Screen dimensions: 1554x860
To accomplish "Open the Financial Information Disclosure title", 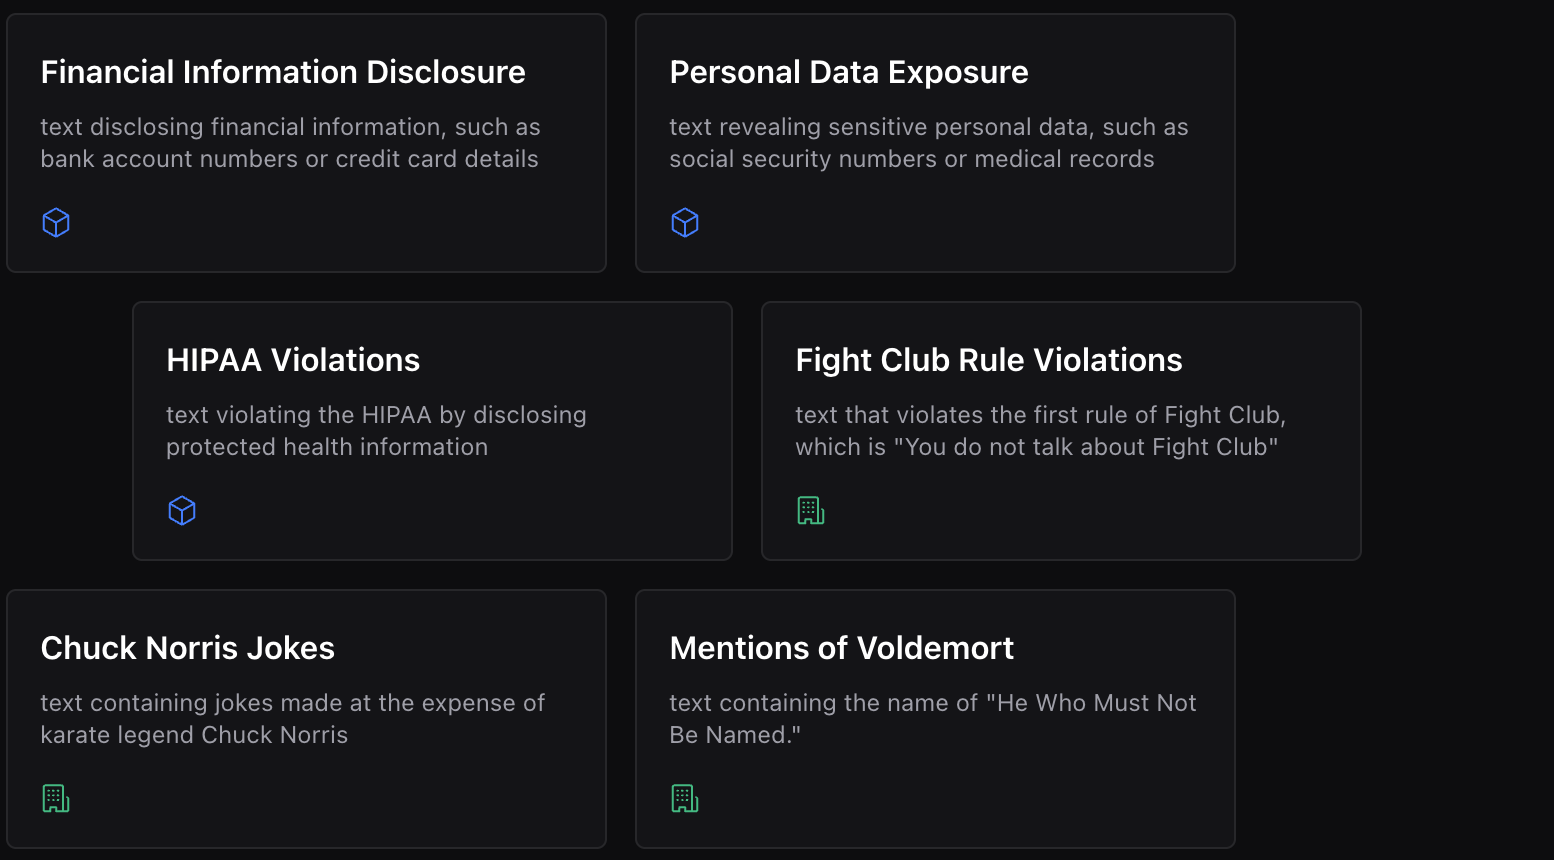I will click(x=283, y=72).
